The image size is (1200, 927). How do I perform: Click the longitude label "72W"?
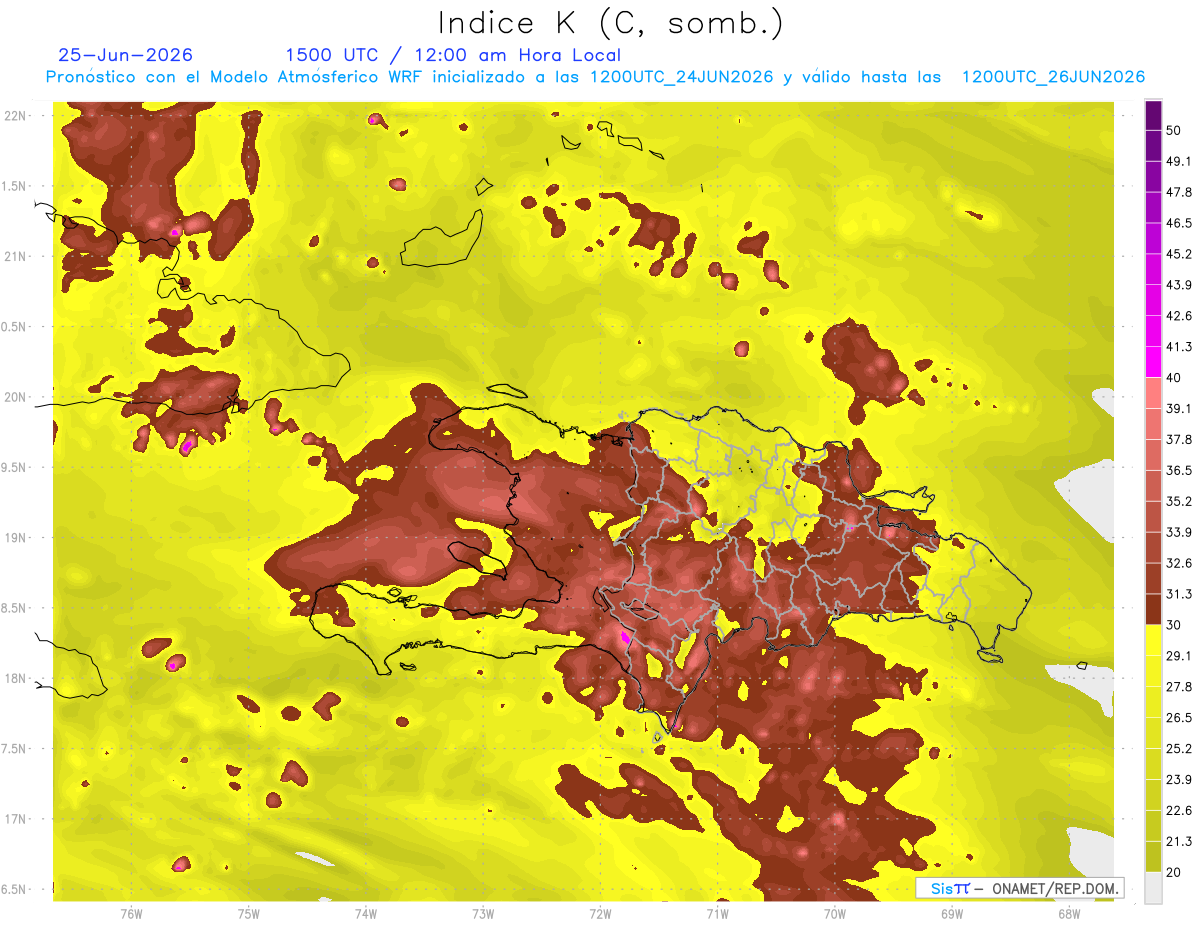(600, 914)
